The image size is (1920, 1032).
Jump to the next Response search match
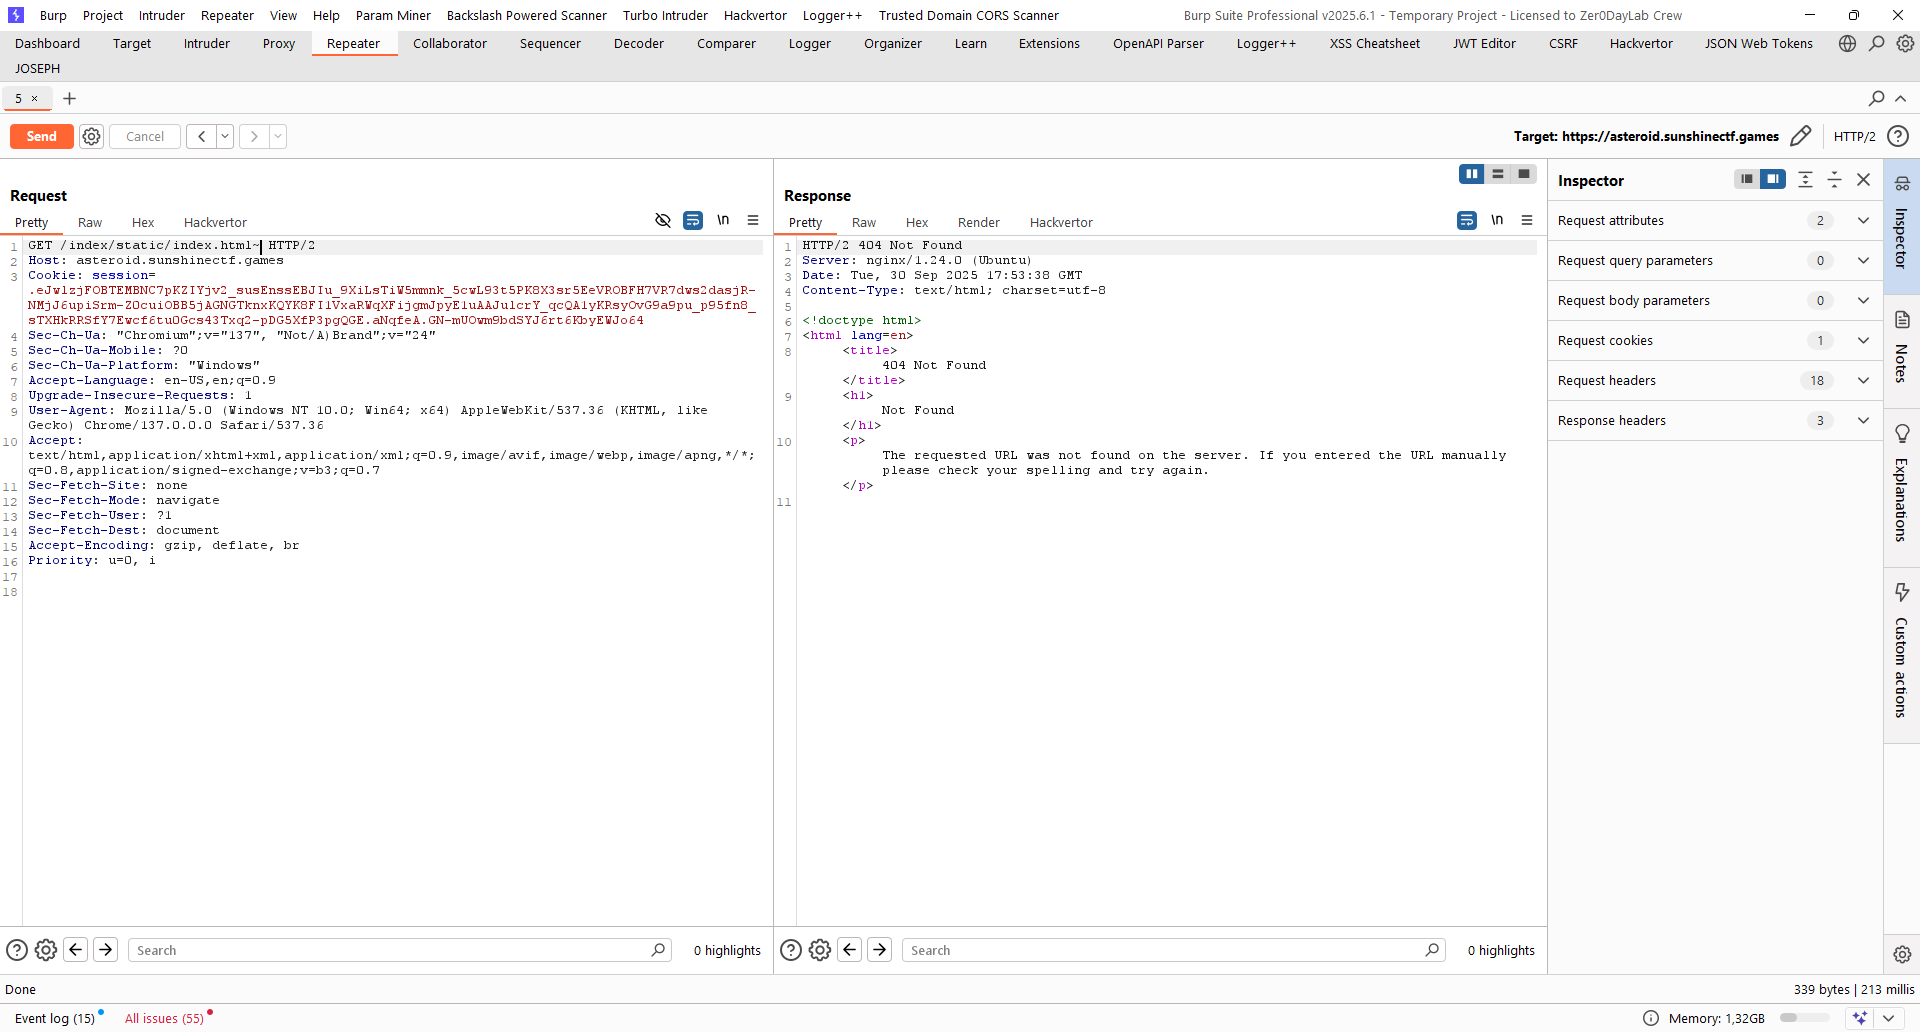point(880,950)
